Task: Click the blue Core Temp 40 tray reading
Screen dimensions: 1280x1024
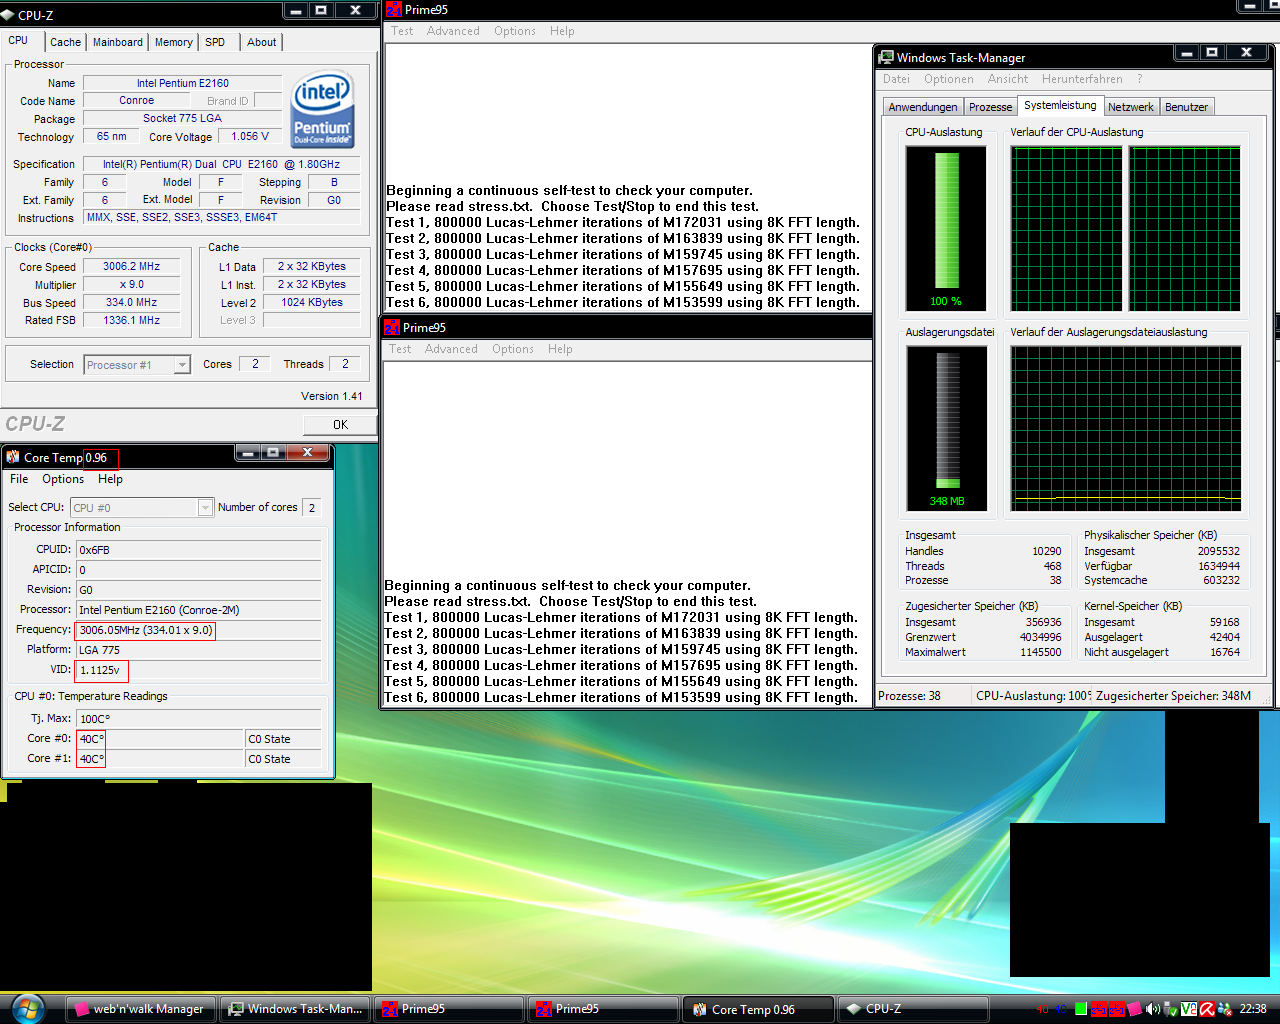Action: point(1060,1009)
